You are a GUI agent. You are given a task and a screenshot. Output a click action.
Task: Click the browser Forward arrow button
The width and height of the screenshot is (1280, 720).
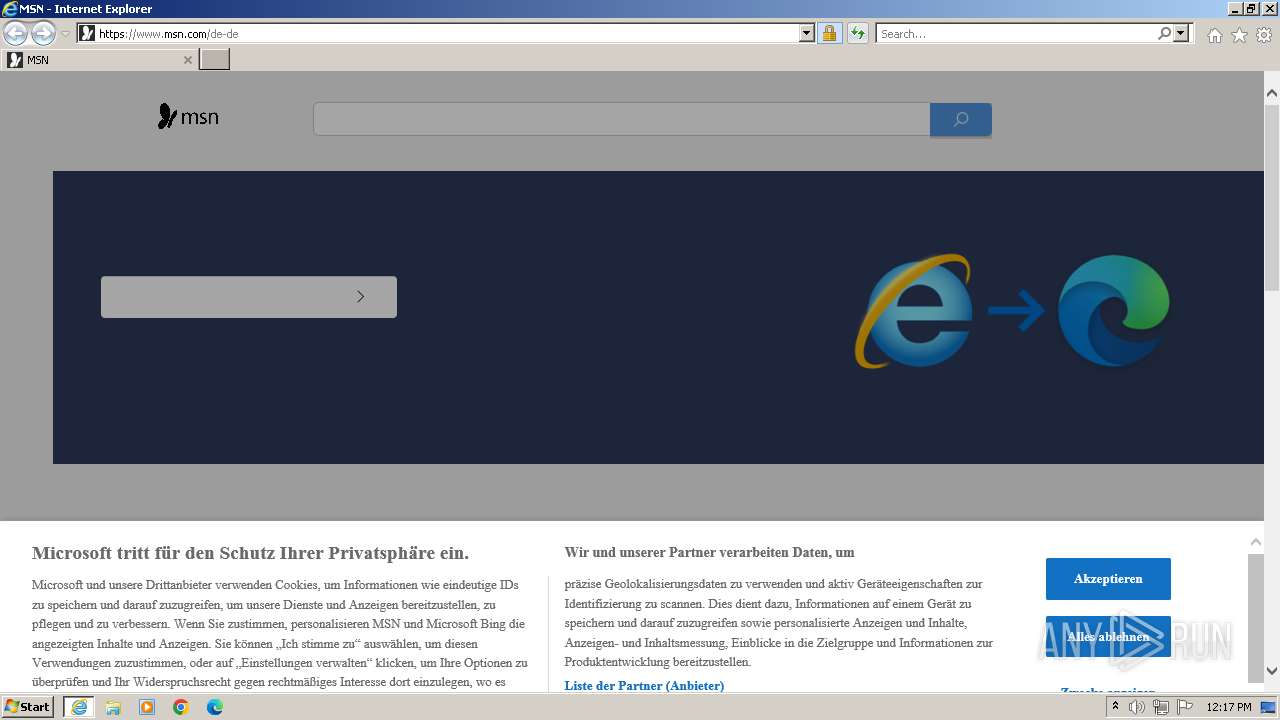click(43, 33)
